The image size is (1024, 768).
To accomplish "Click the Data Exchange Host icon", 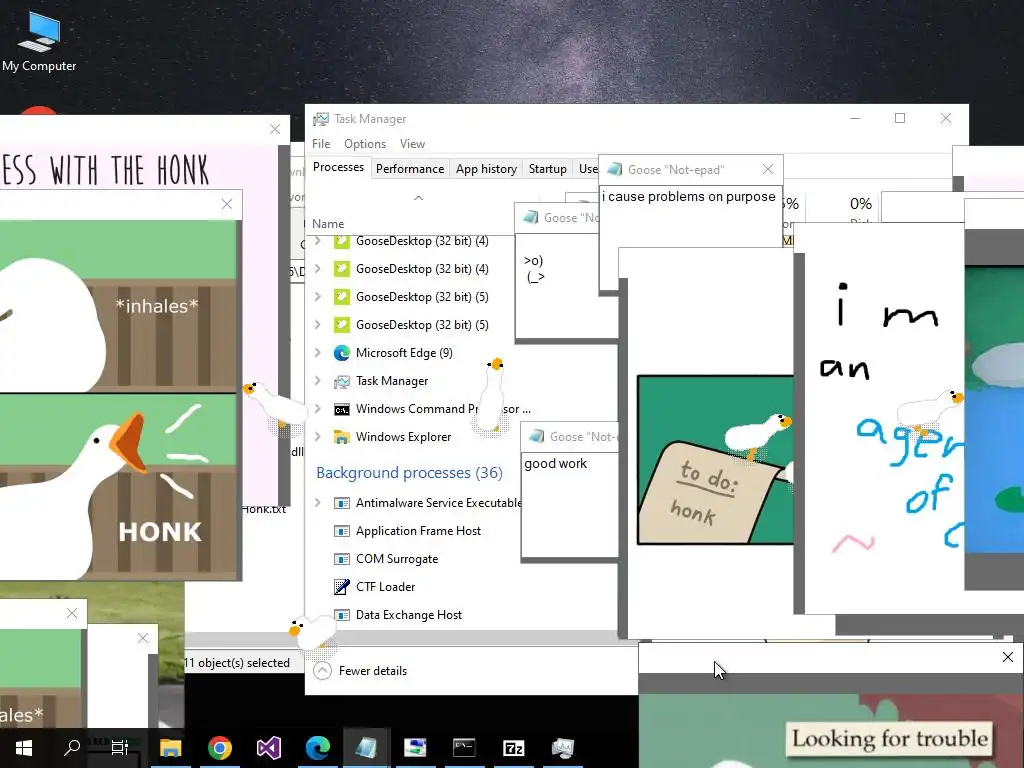I will click(342, 615).
